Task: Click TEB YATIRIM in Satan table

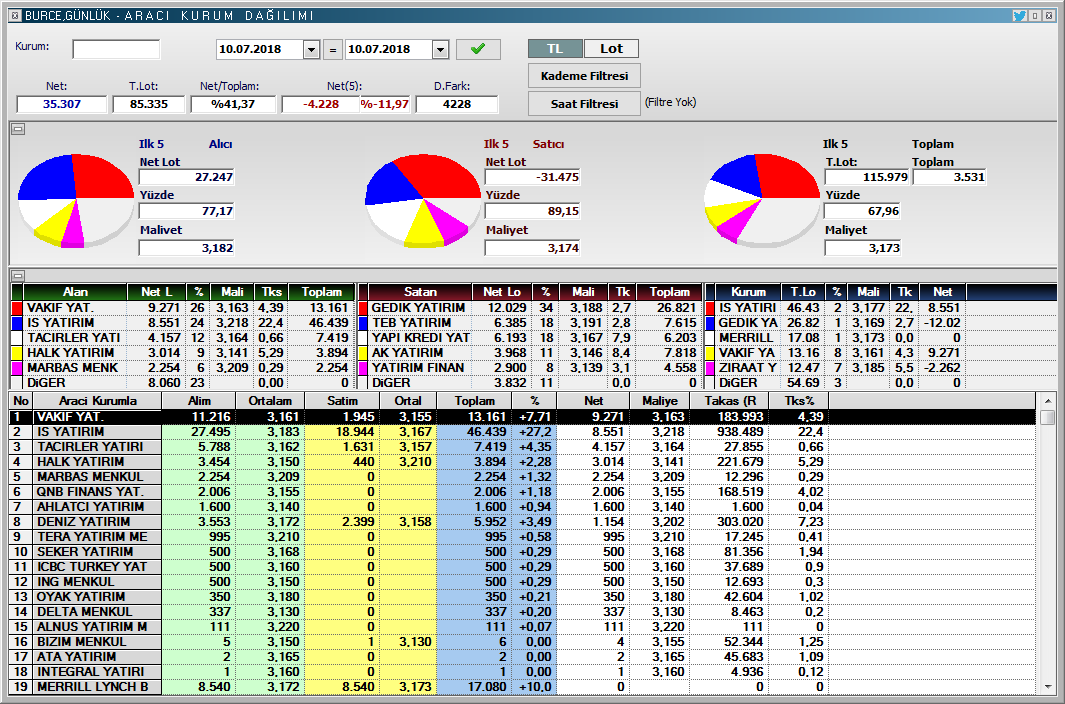Action: [x=411, y=323]
